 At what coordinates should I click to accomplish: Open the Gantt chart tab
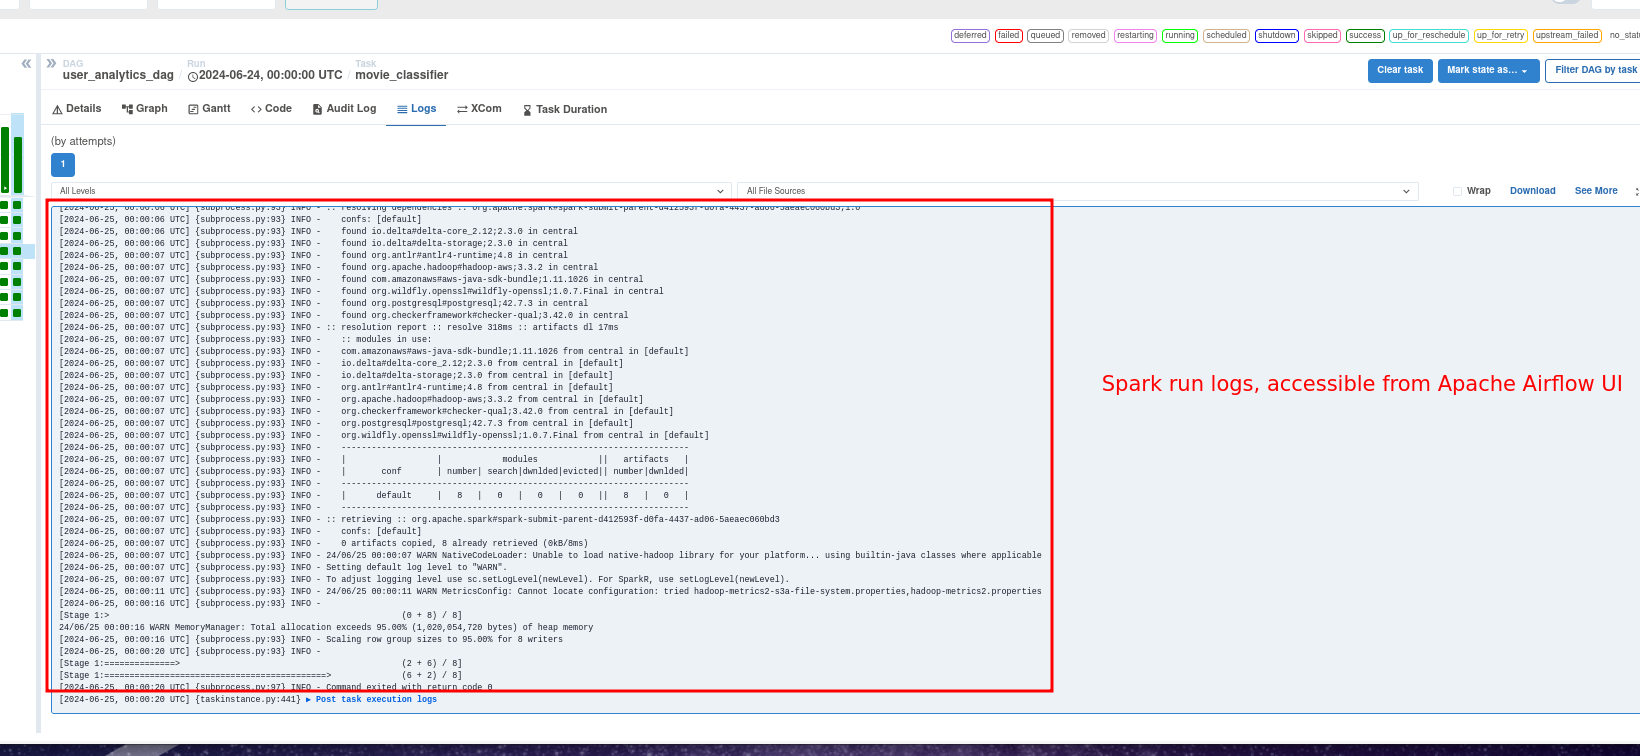209,109
